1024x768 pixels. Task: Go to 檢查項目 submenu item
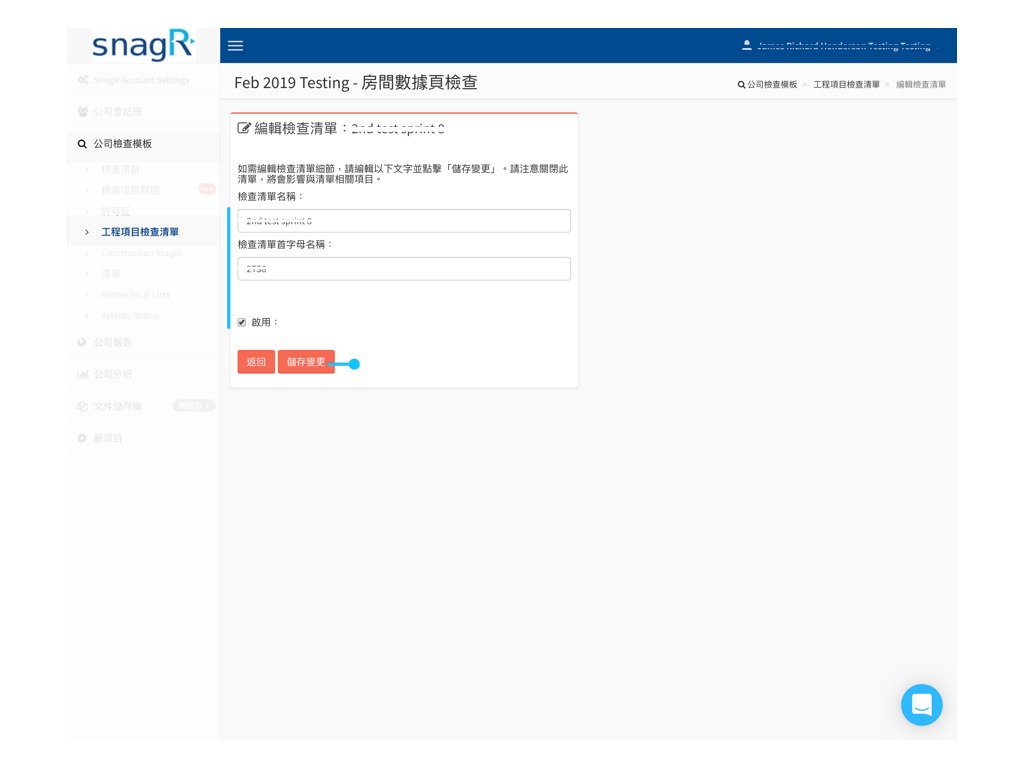pos(120,169)
